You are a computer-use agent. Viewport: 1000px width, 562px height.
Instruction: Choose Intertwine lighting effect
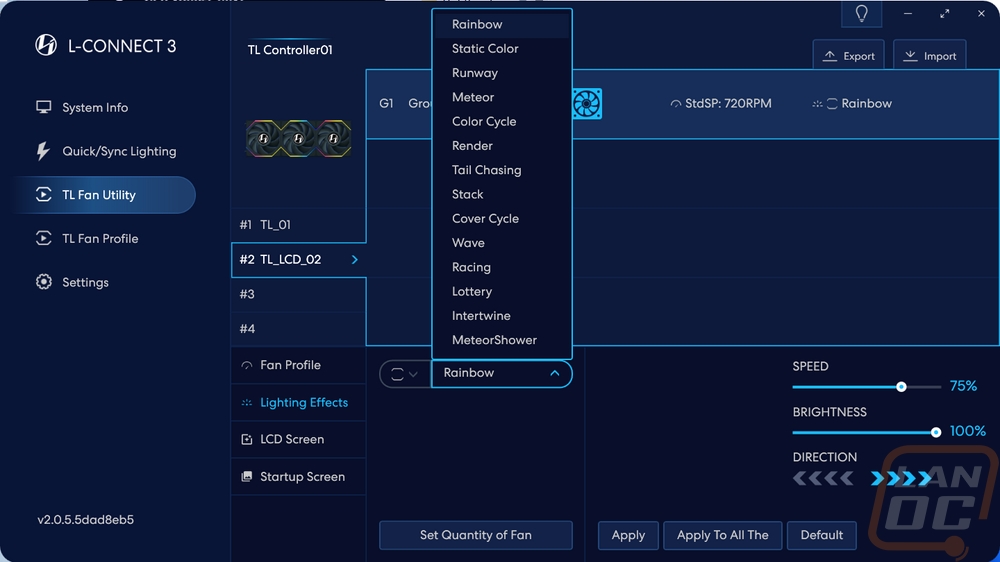click(502, 315)
